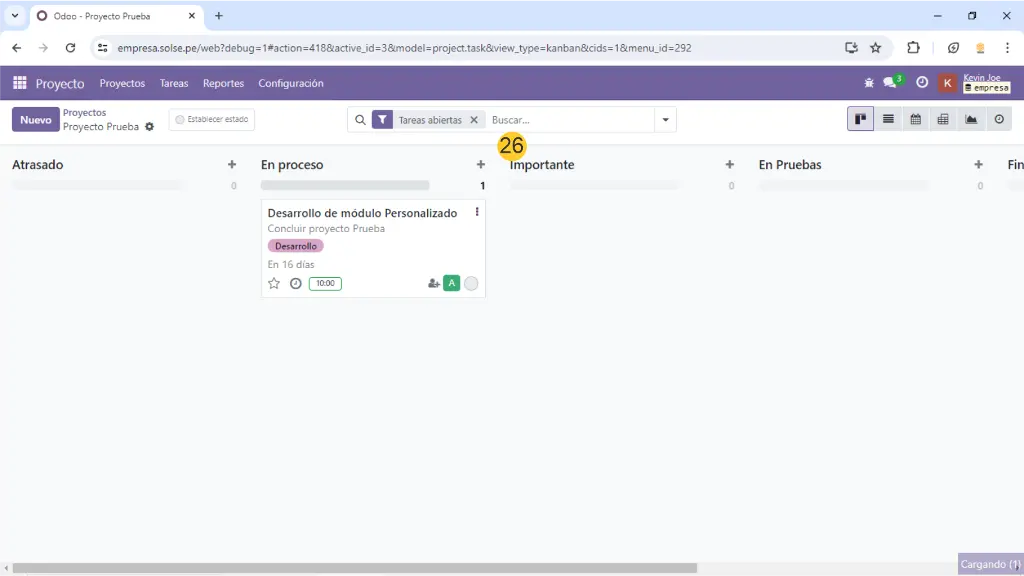Click the En proceso column progress bar

(345, 185)
